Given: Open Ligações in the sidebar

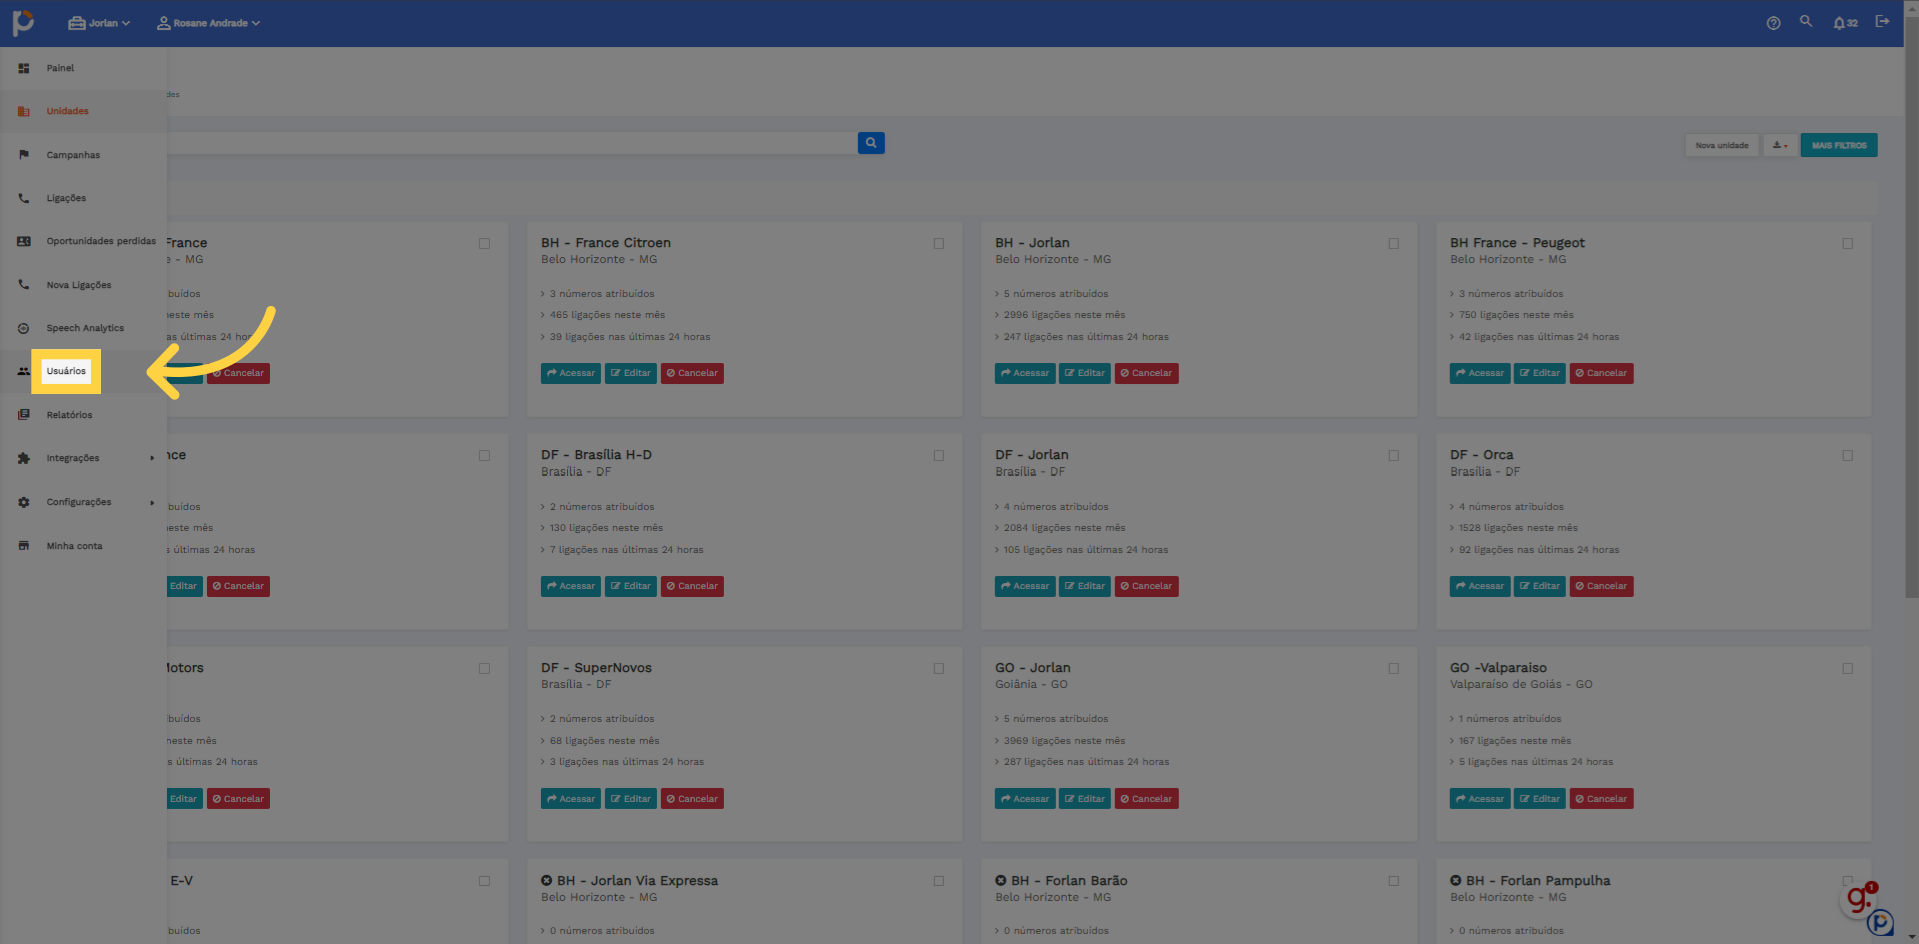Looking at the screenshot, I should click(x=66, y=198).
